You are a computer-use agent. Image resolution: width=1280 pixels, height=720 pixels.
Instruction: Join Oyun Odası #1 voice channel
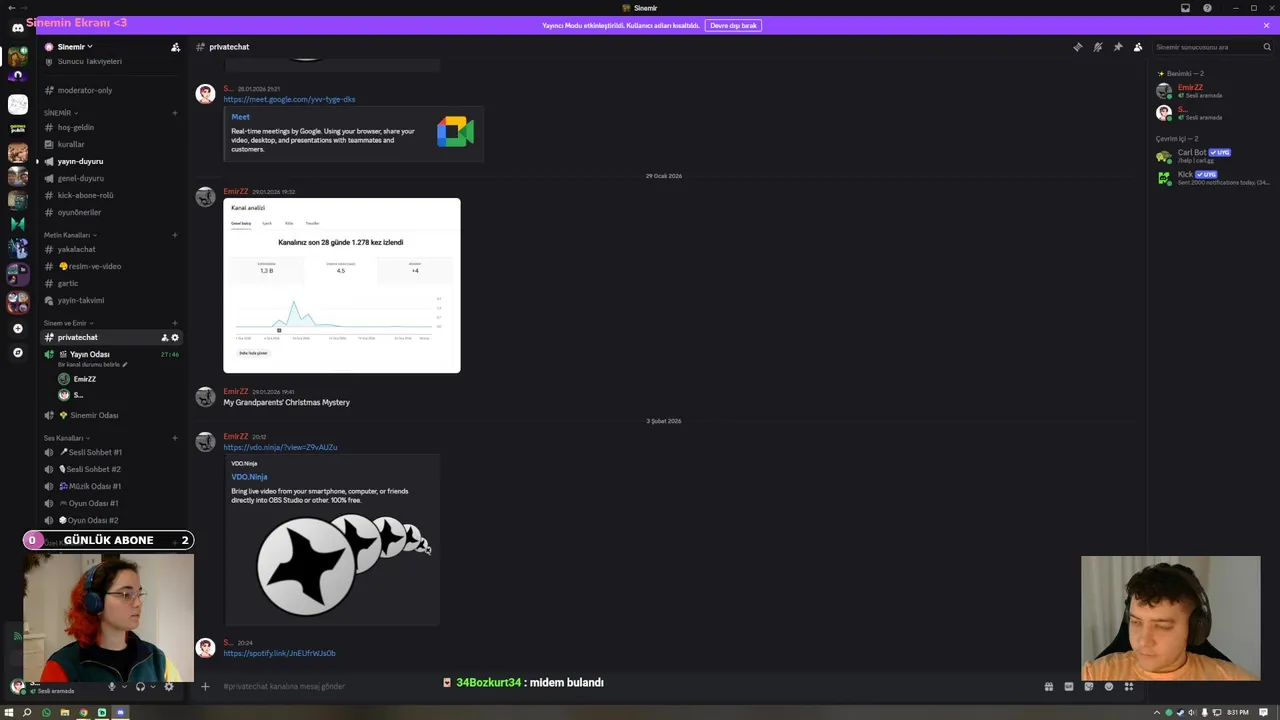[x=110, y=503]
